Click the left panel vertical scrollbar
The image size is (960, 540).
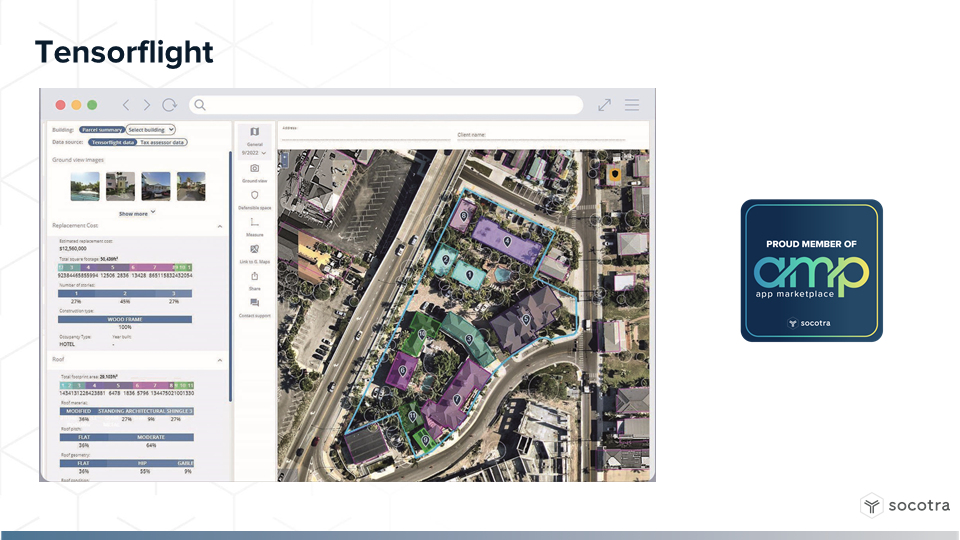coord(231,276)
